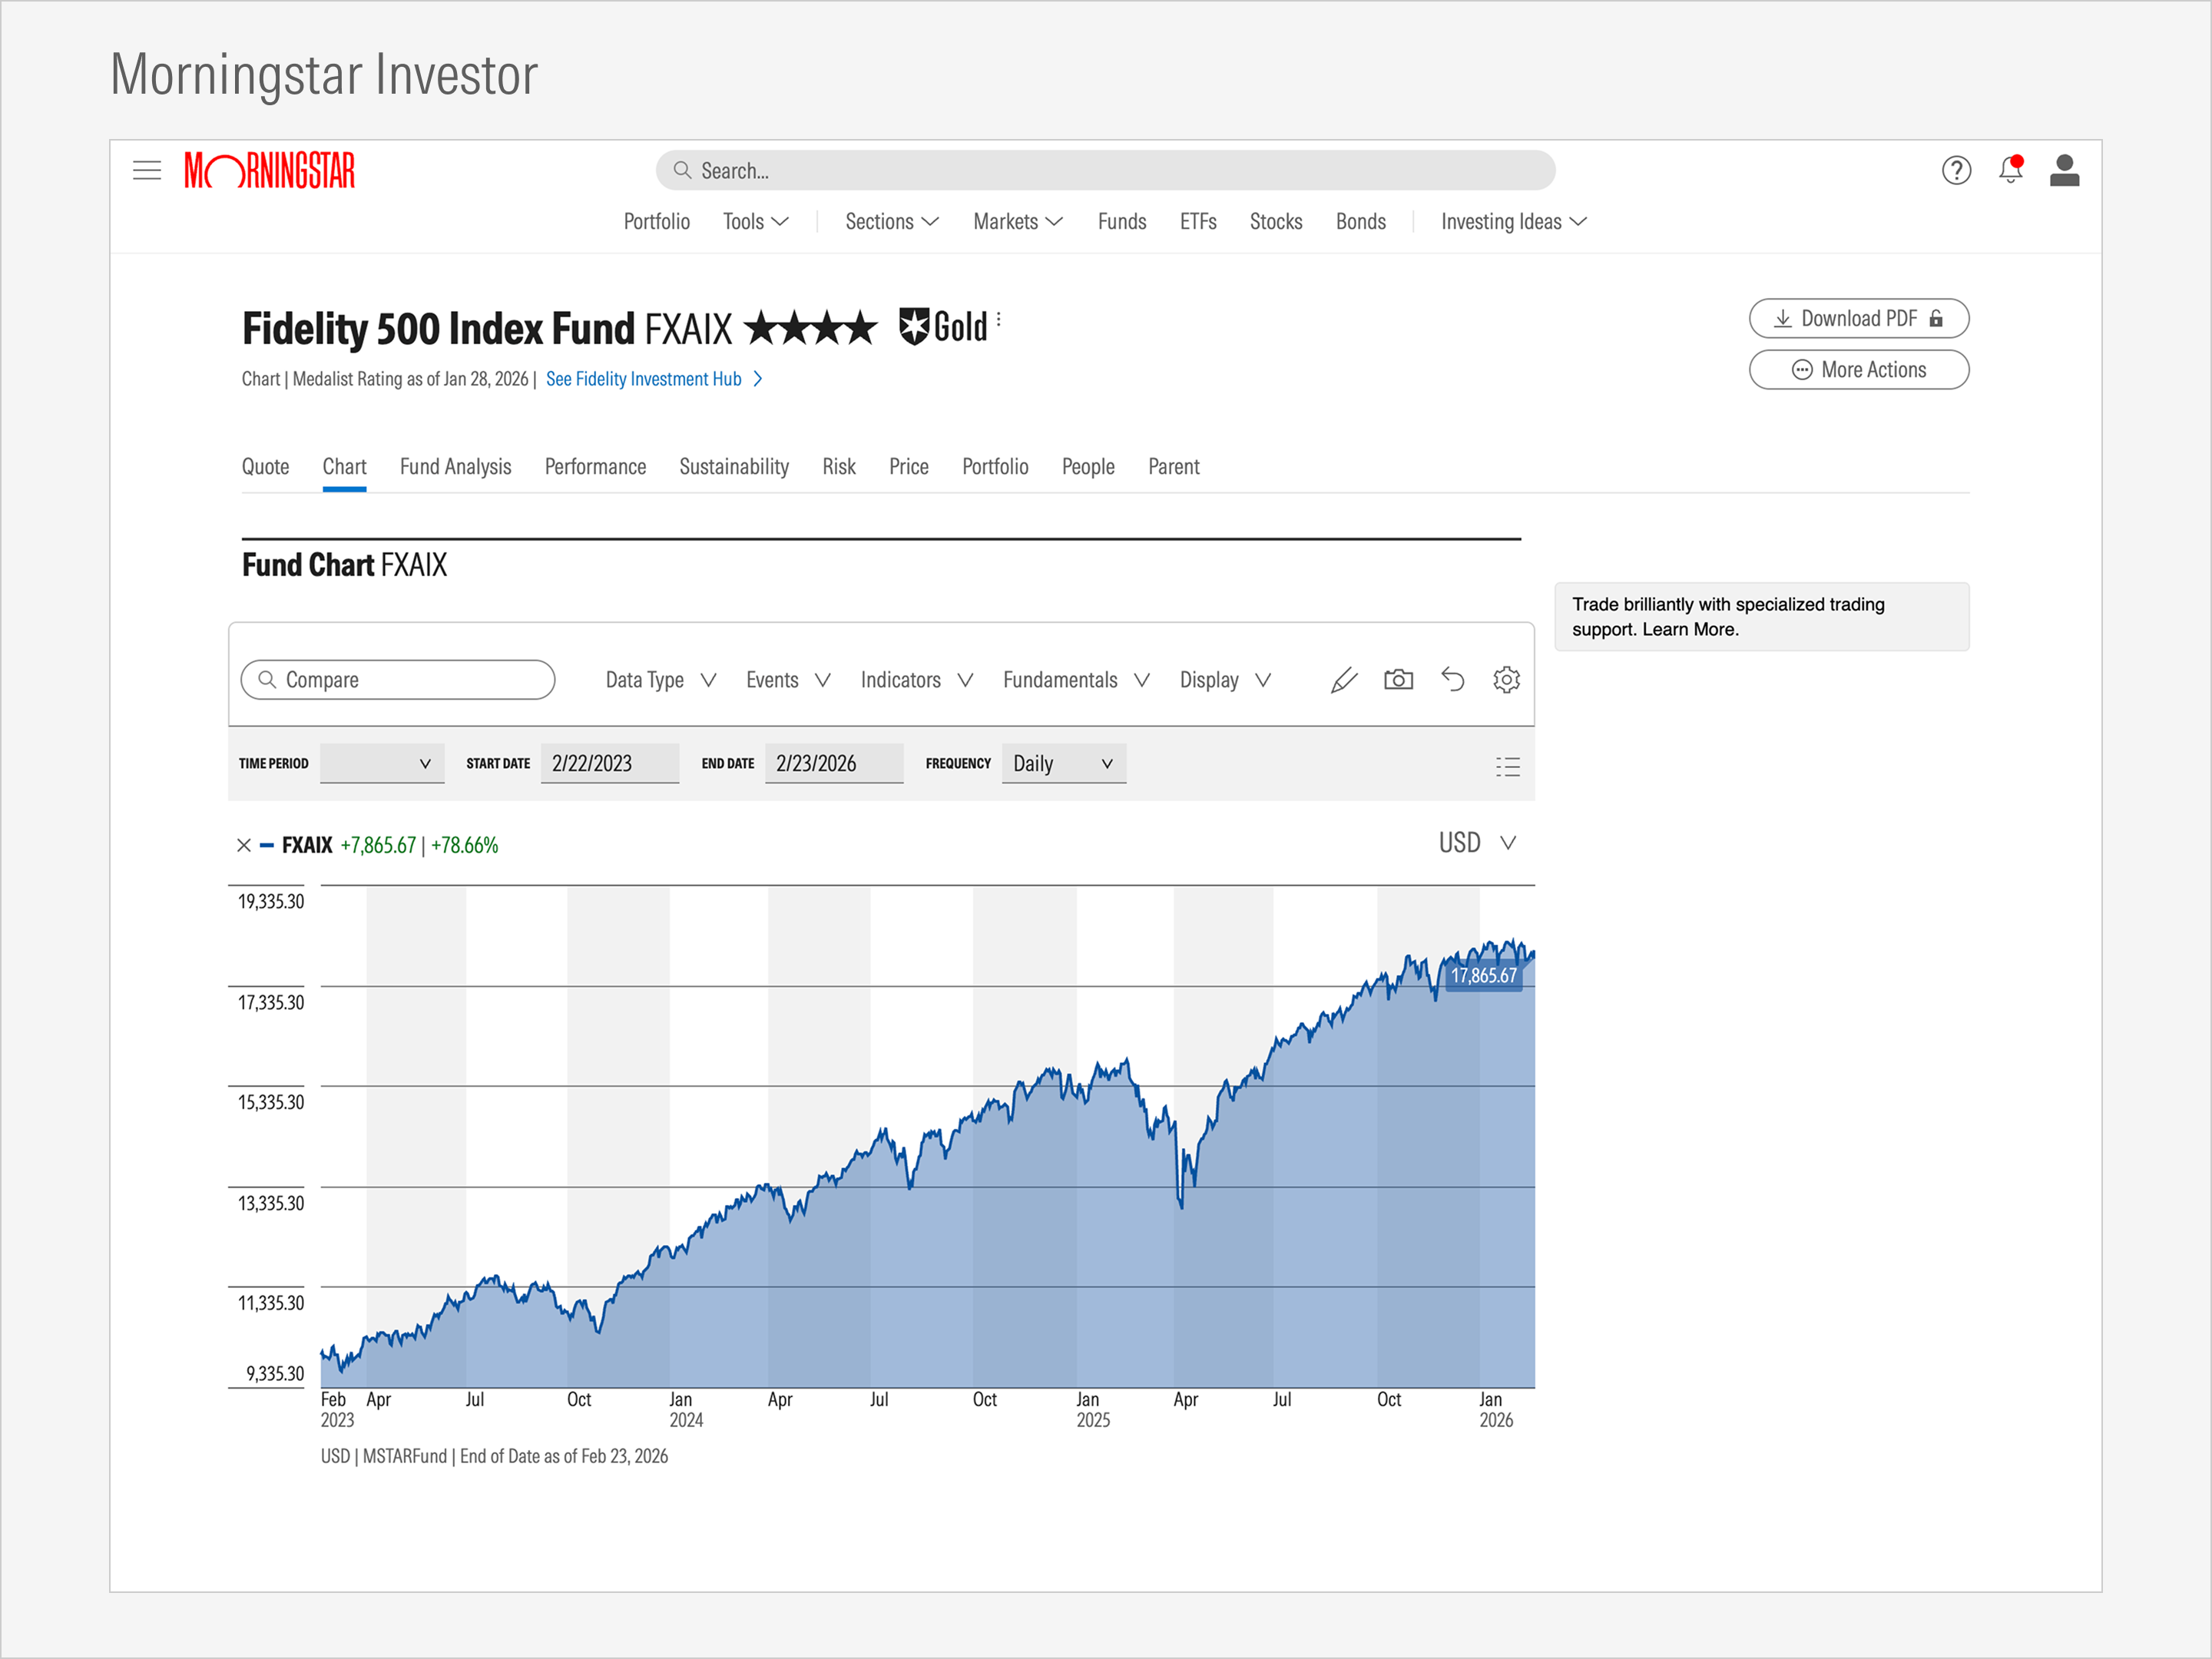
Task: Open the Risk tab
Action: pos(839,466)
